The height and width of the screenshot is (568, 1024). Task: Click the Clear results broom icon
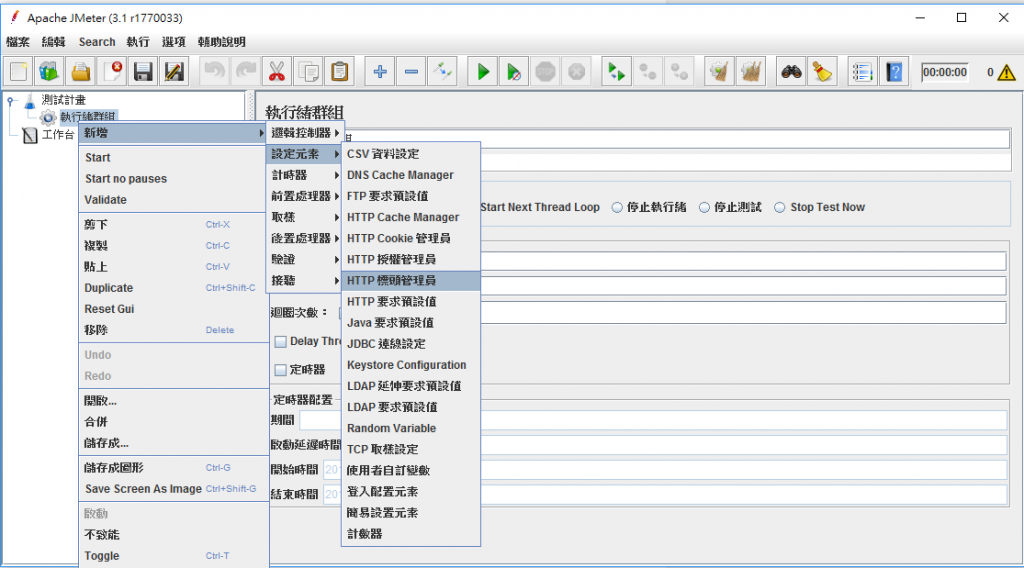coord(719,72)
